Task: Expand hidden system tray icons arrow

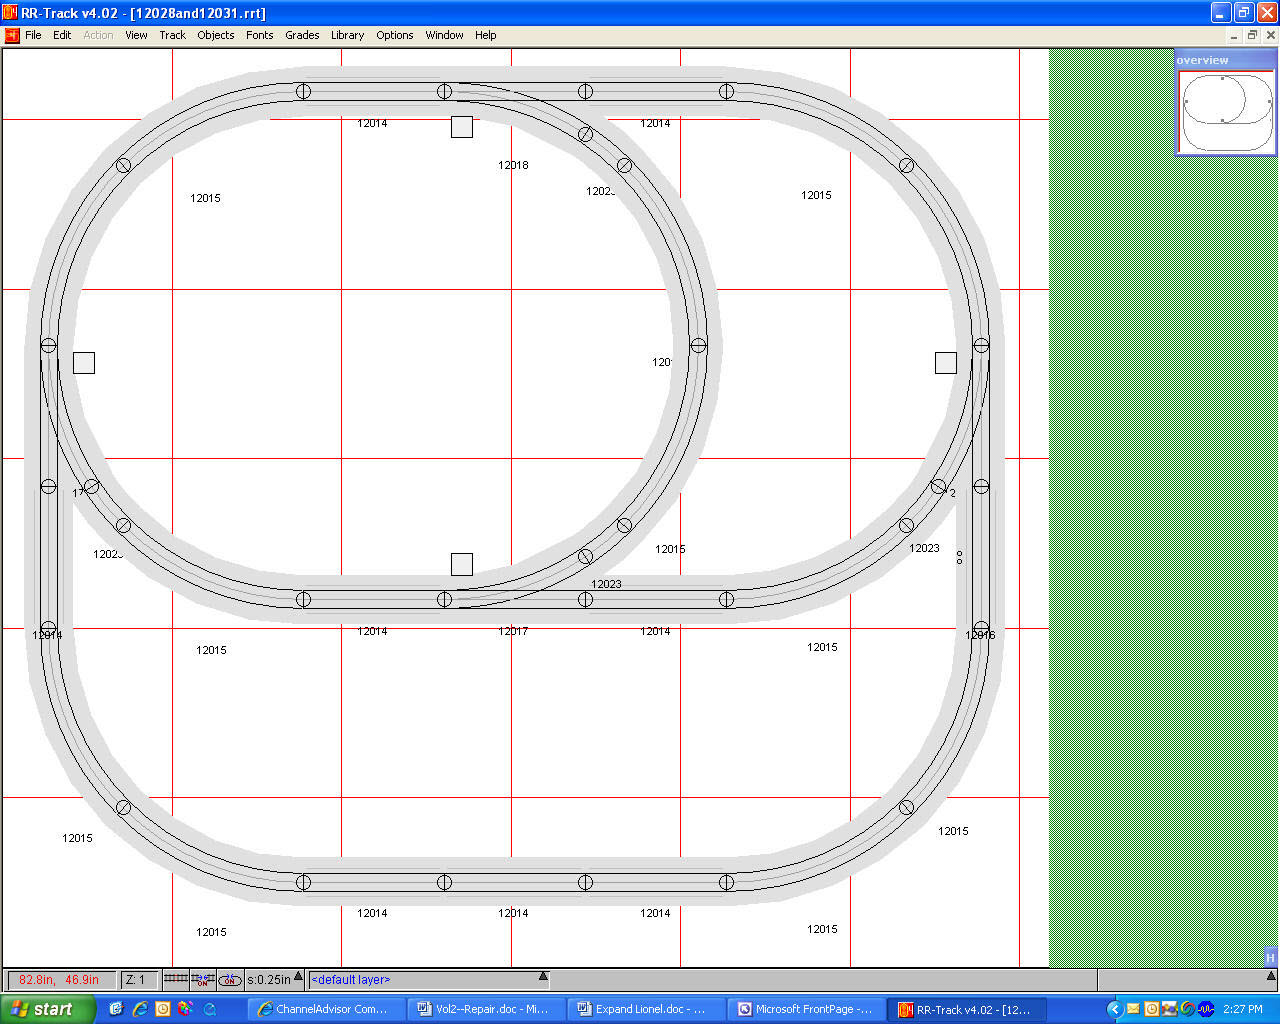Action: tap(1115, 1009)
